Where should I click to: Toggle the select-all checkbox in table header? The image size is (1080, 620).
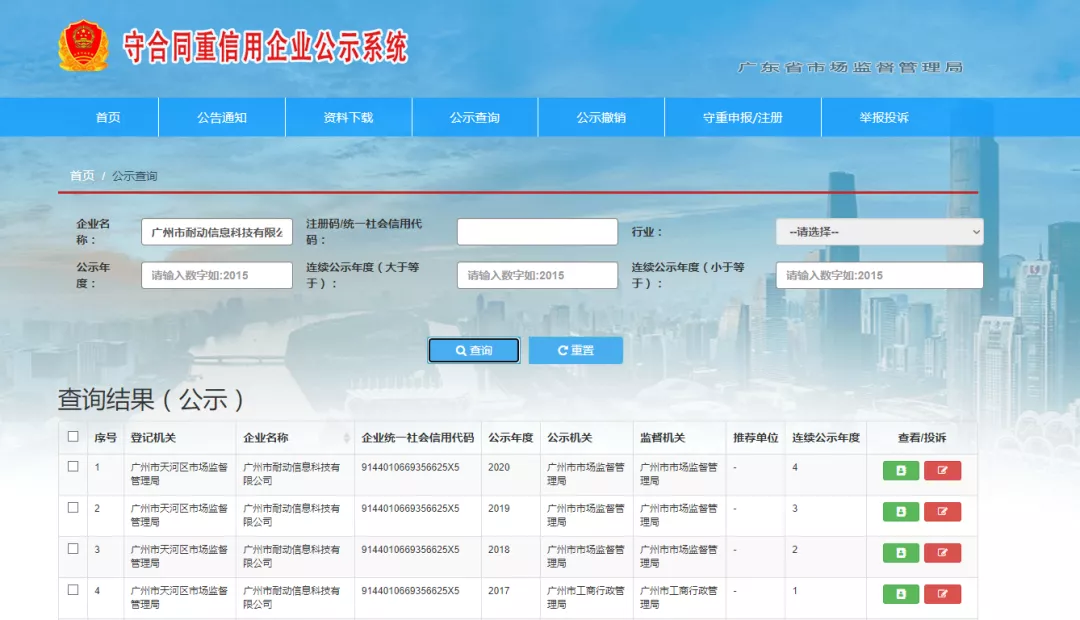coord(73,437)
